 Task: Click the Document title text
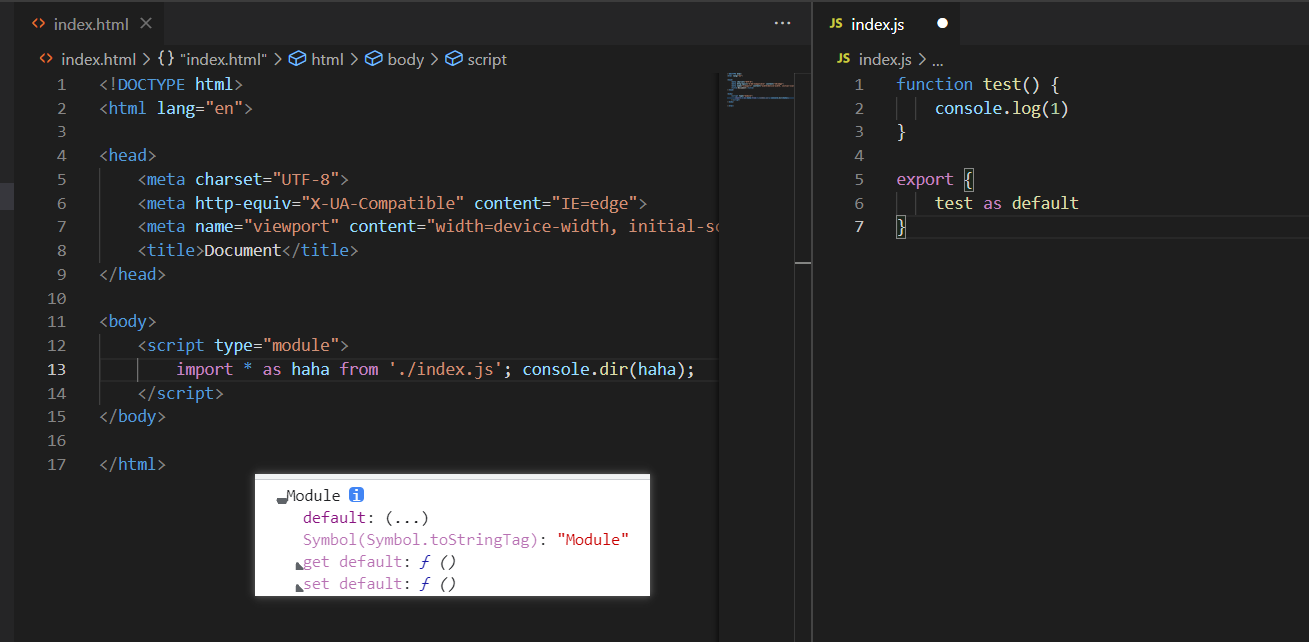tap(241, 250)
